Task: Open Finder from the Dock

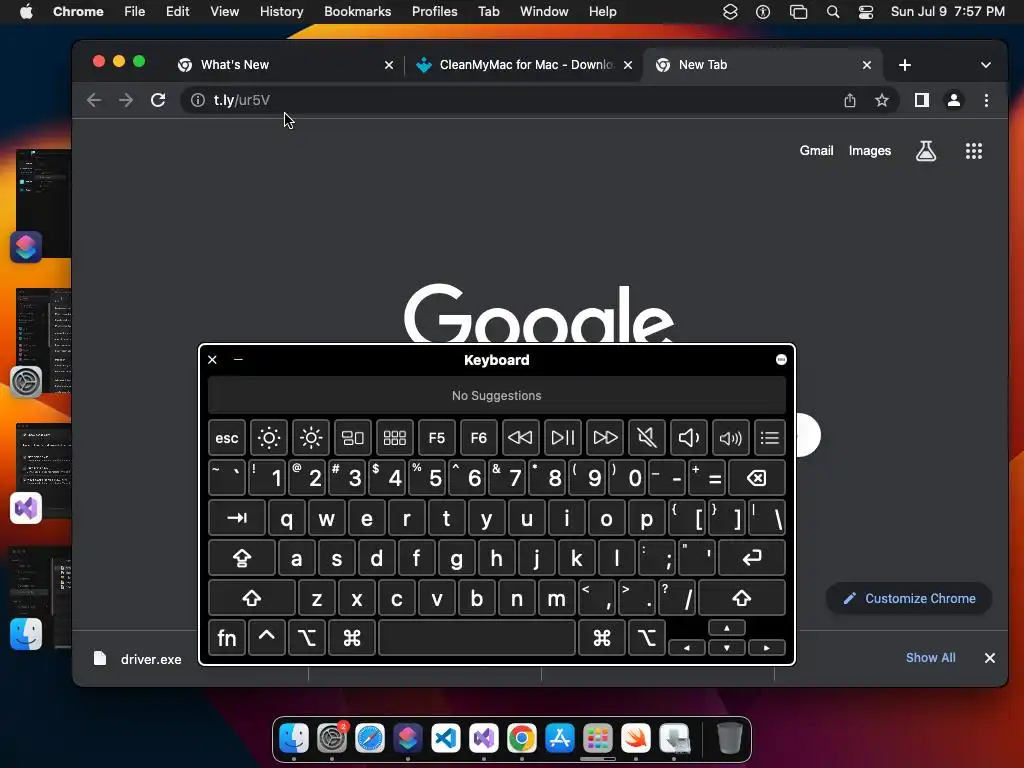Action: (294, 738)
